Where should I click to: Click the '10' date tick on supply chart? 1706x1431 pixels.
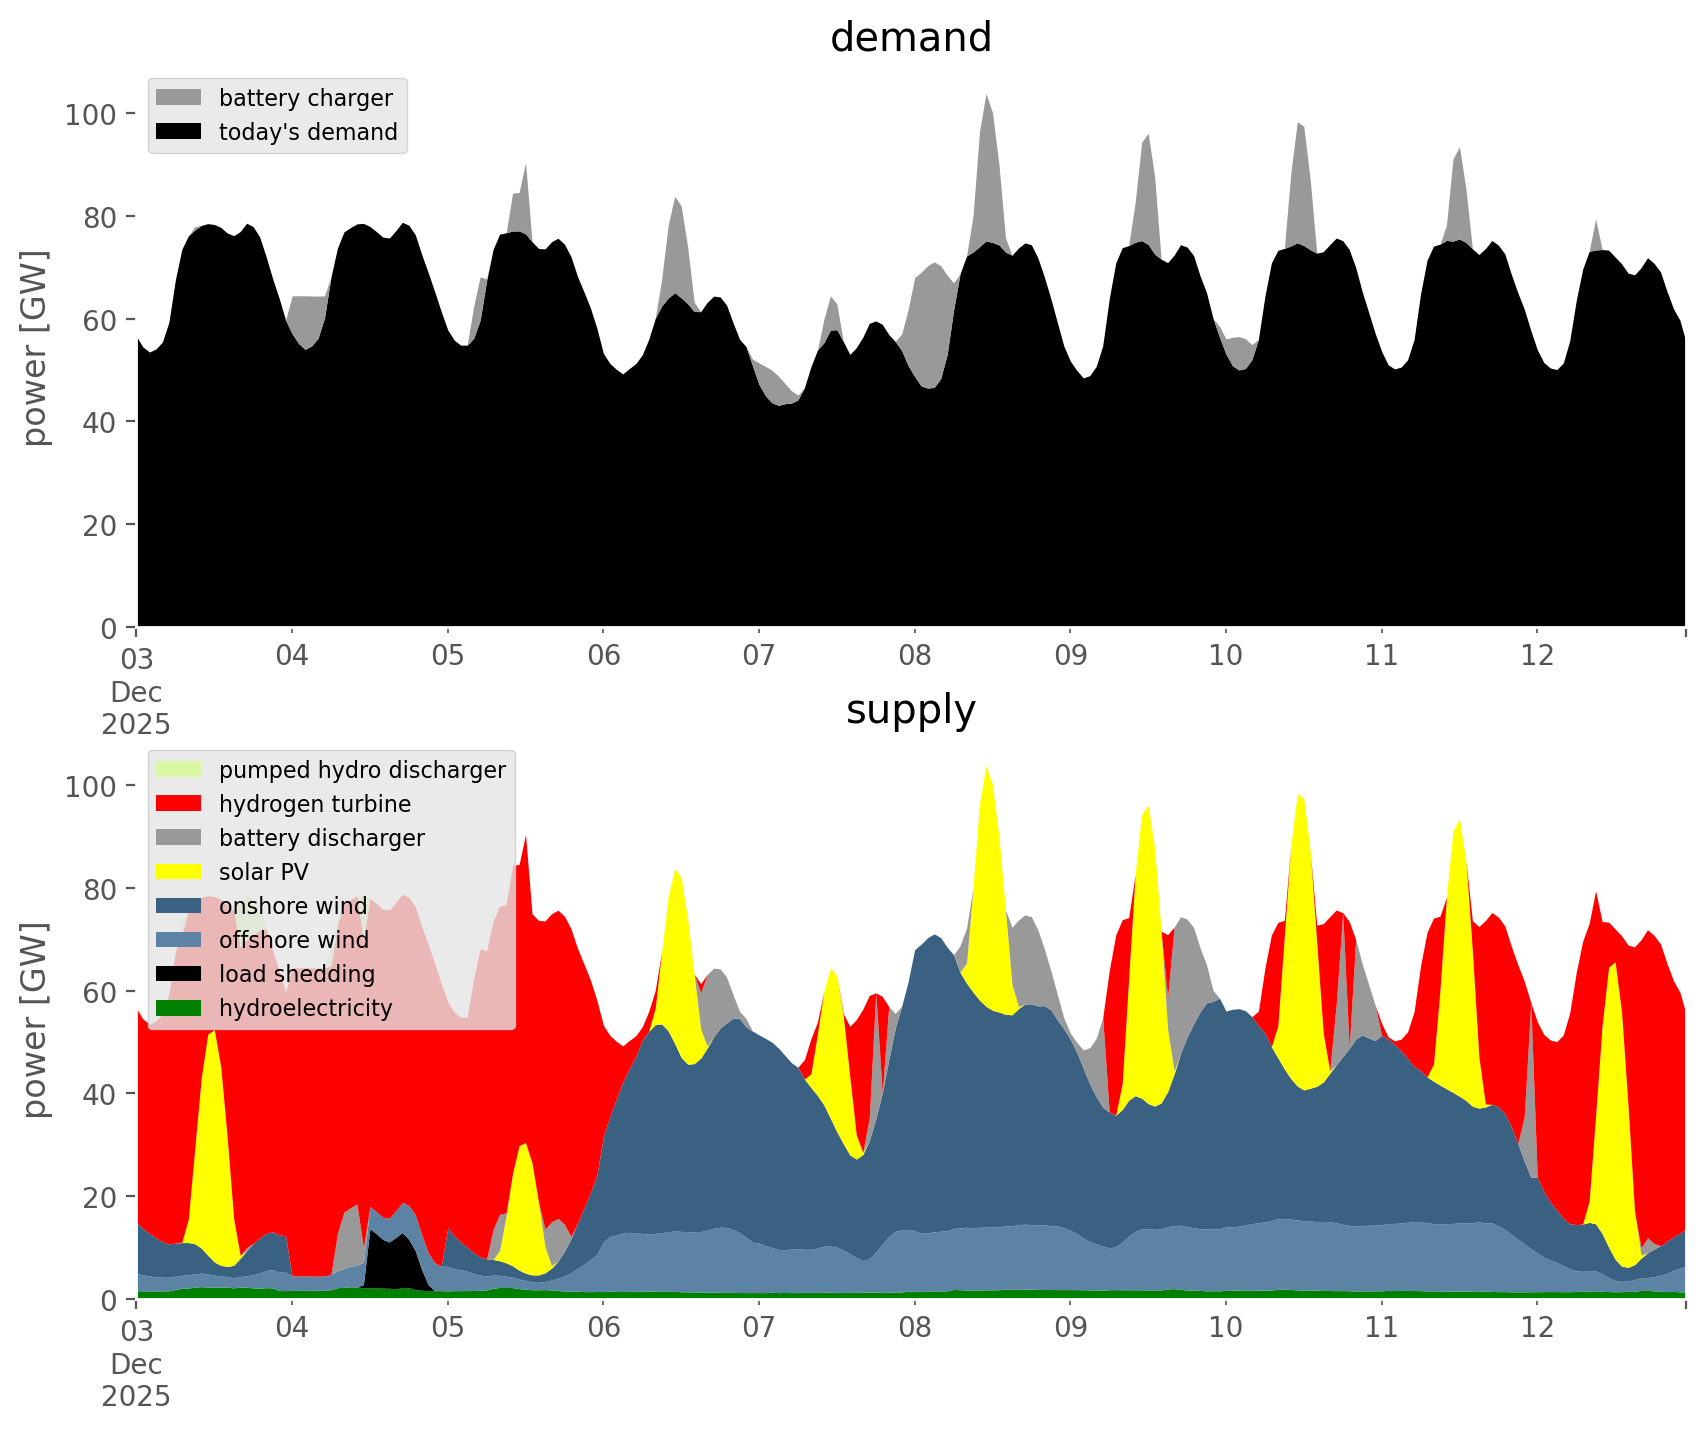[1225, 1328]
